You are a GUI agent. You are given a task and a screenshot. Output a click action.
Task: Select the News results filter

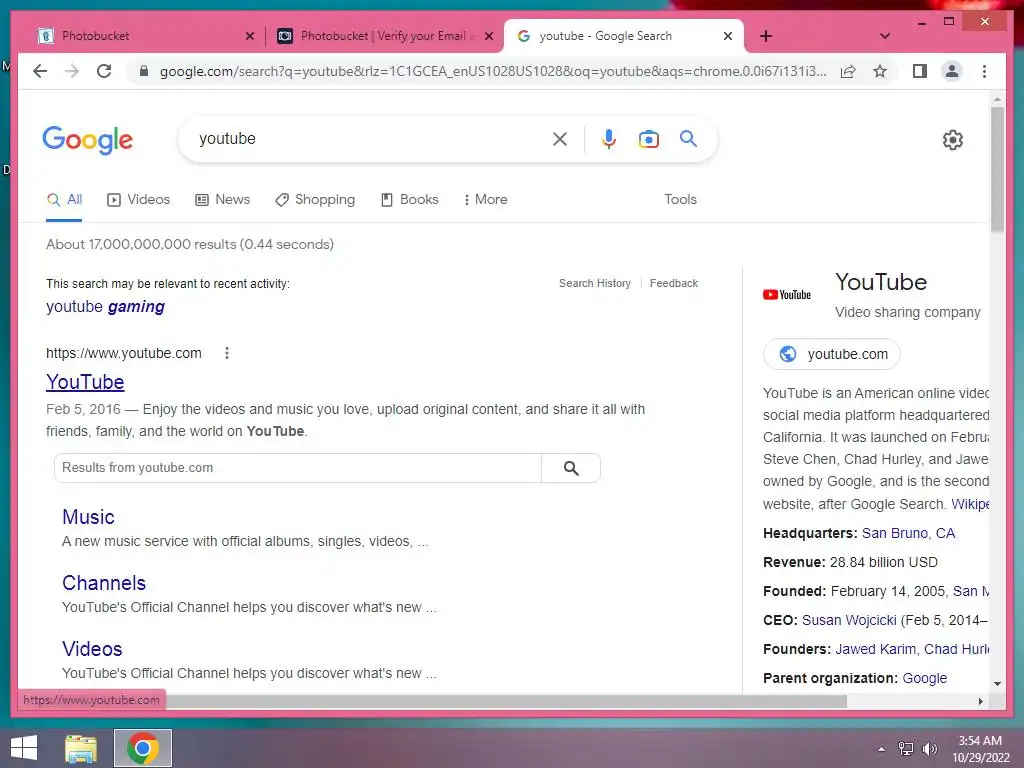point(223,200)
